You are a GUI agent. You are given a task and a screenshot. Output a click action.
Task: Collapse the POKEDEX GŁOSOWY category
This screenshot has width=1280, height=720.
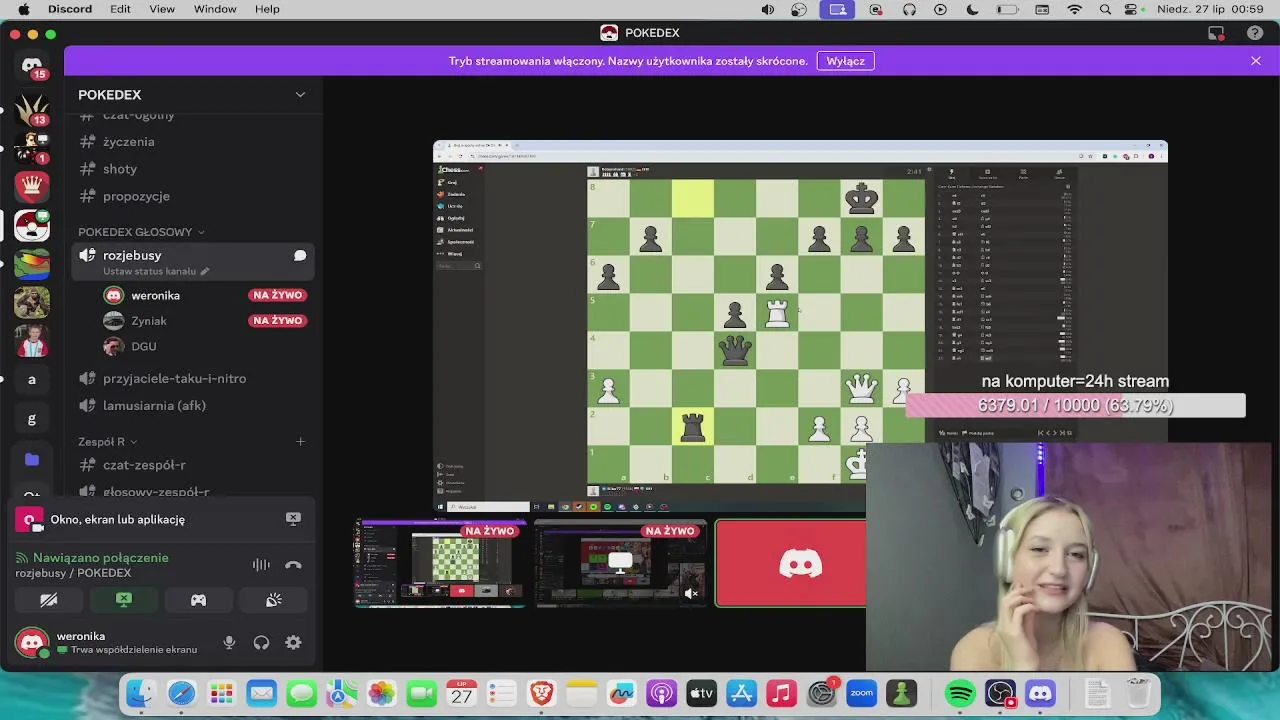[141, 232]
